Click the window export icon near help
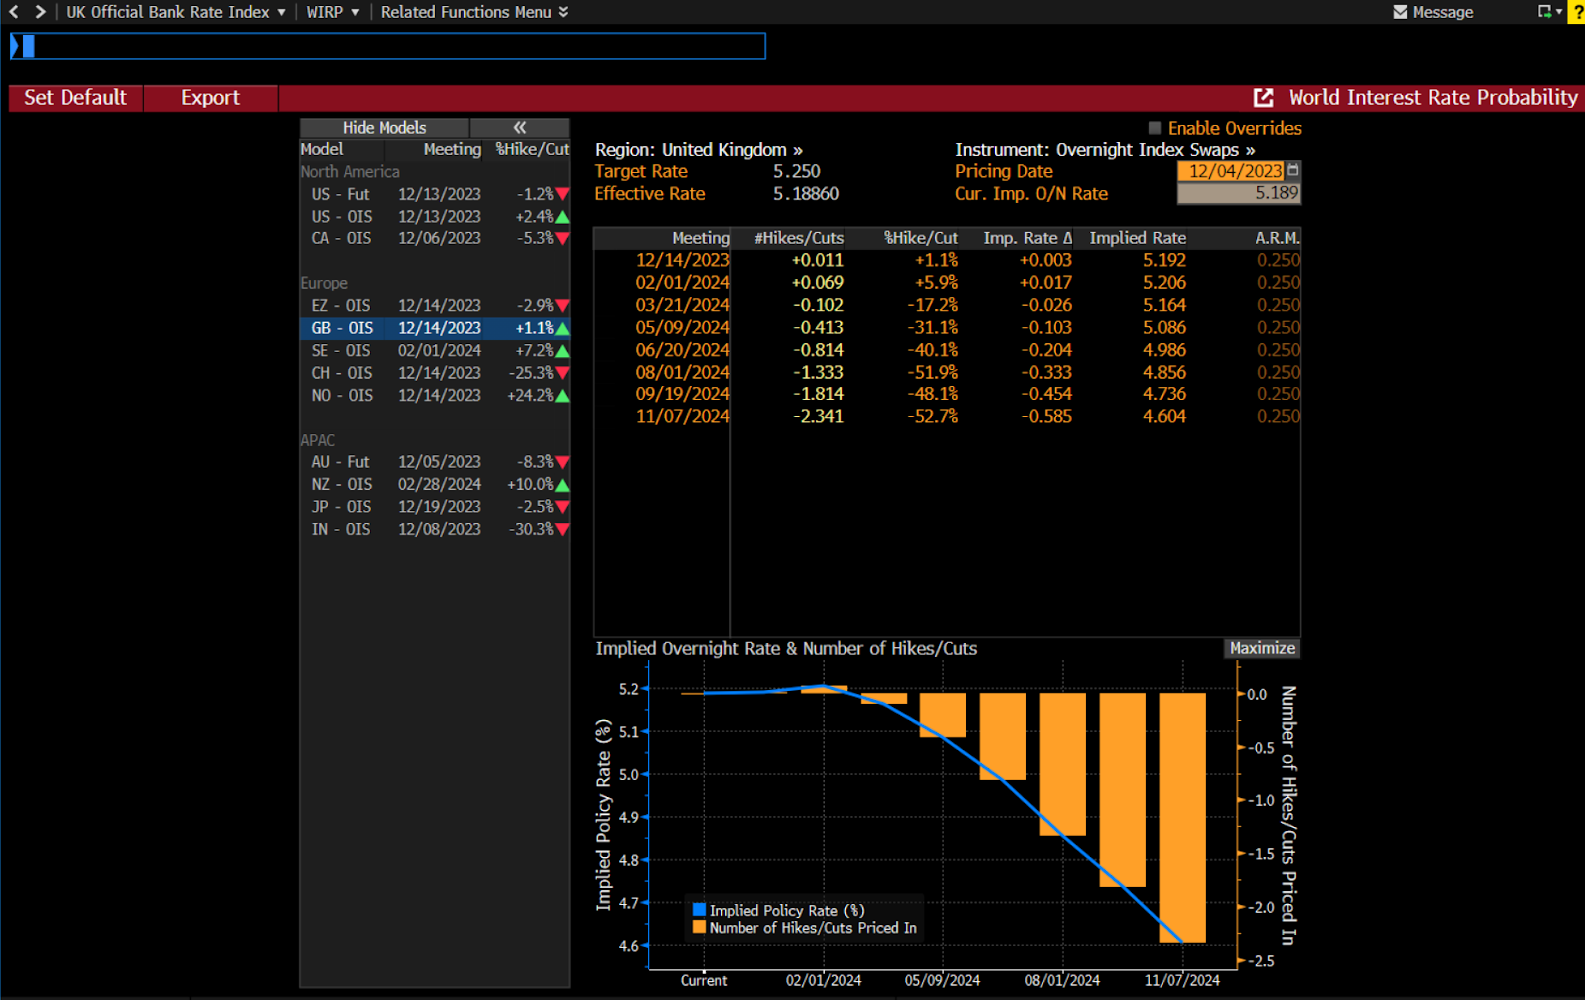The image size is (1585, 1000). (1545, 12)
